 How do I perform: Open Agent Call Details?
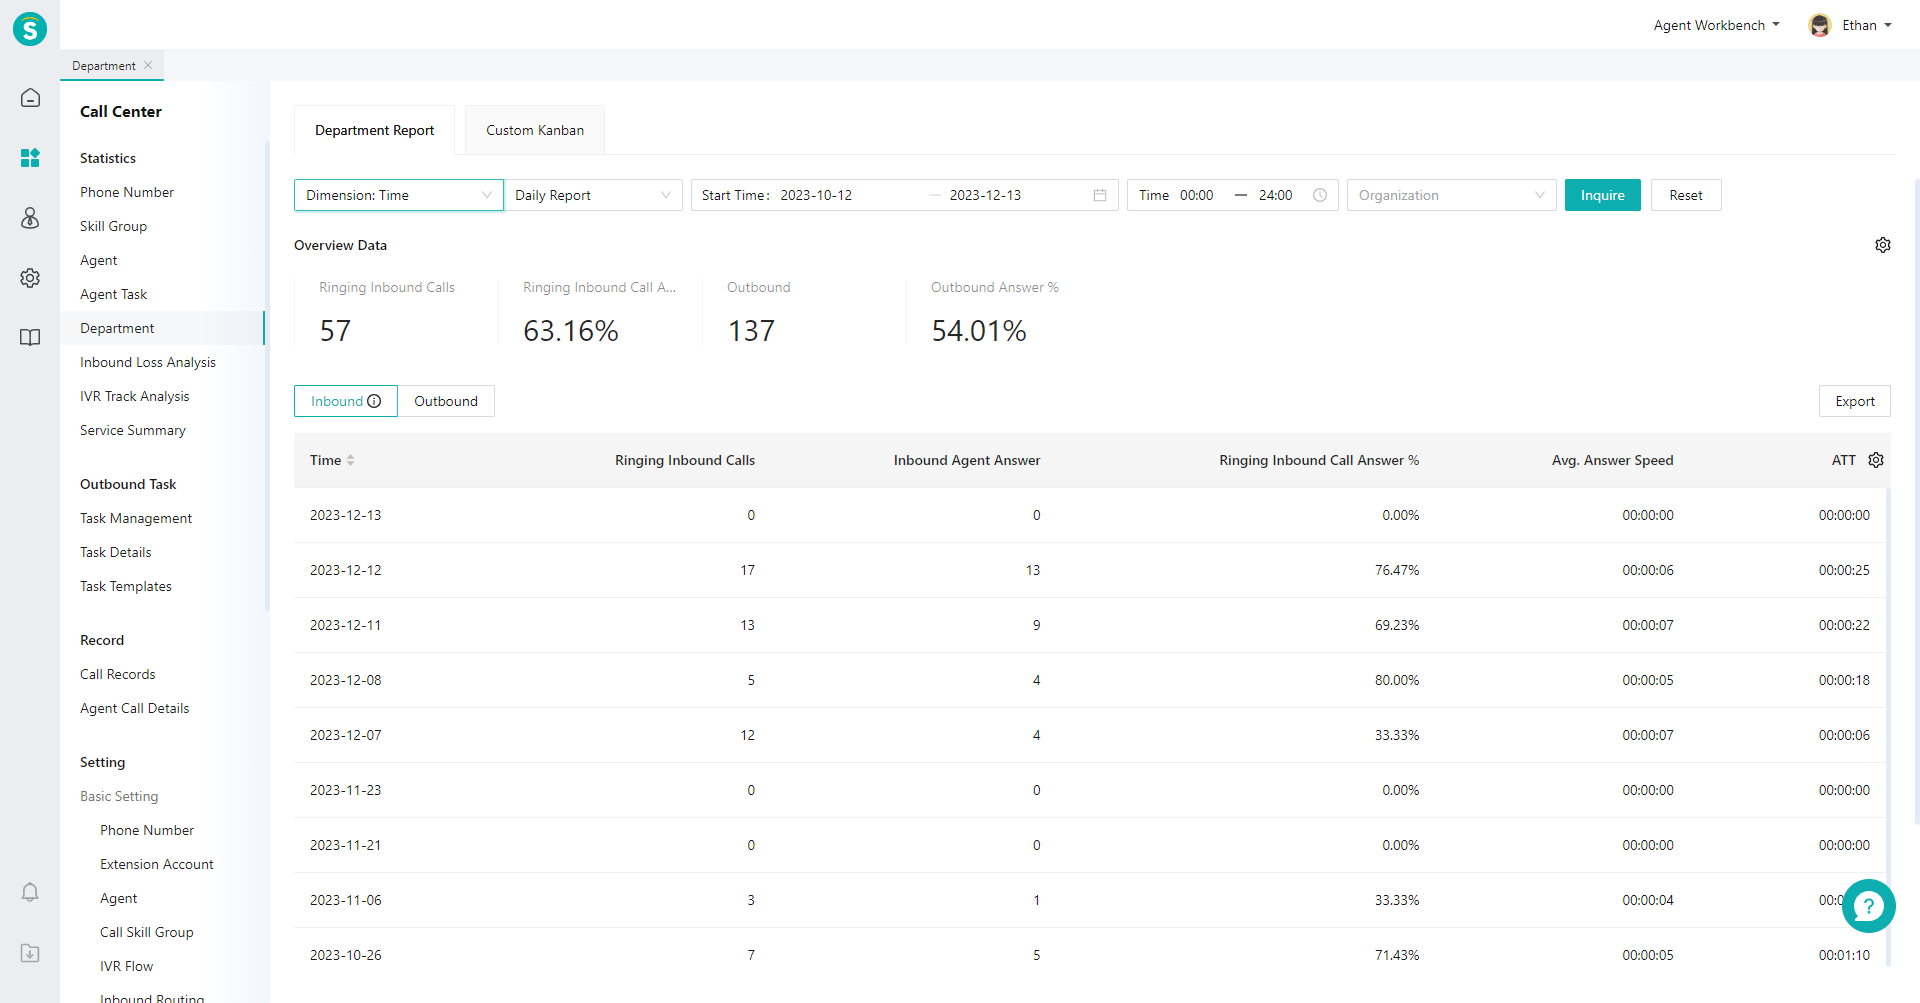click(x=135, y=708)
